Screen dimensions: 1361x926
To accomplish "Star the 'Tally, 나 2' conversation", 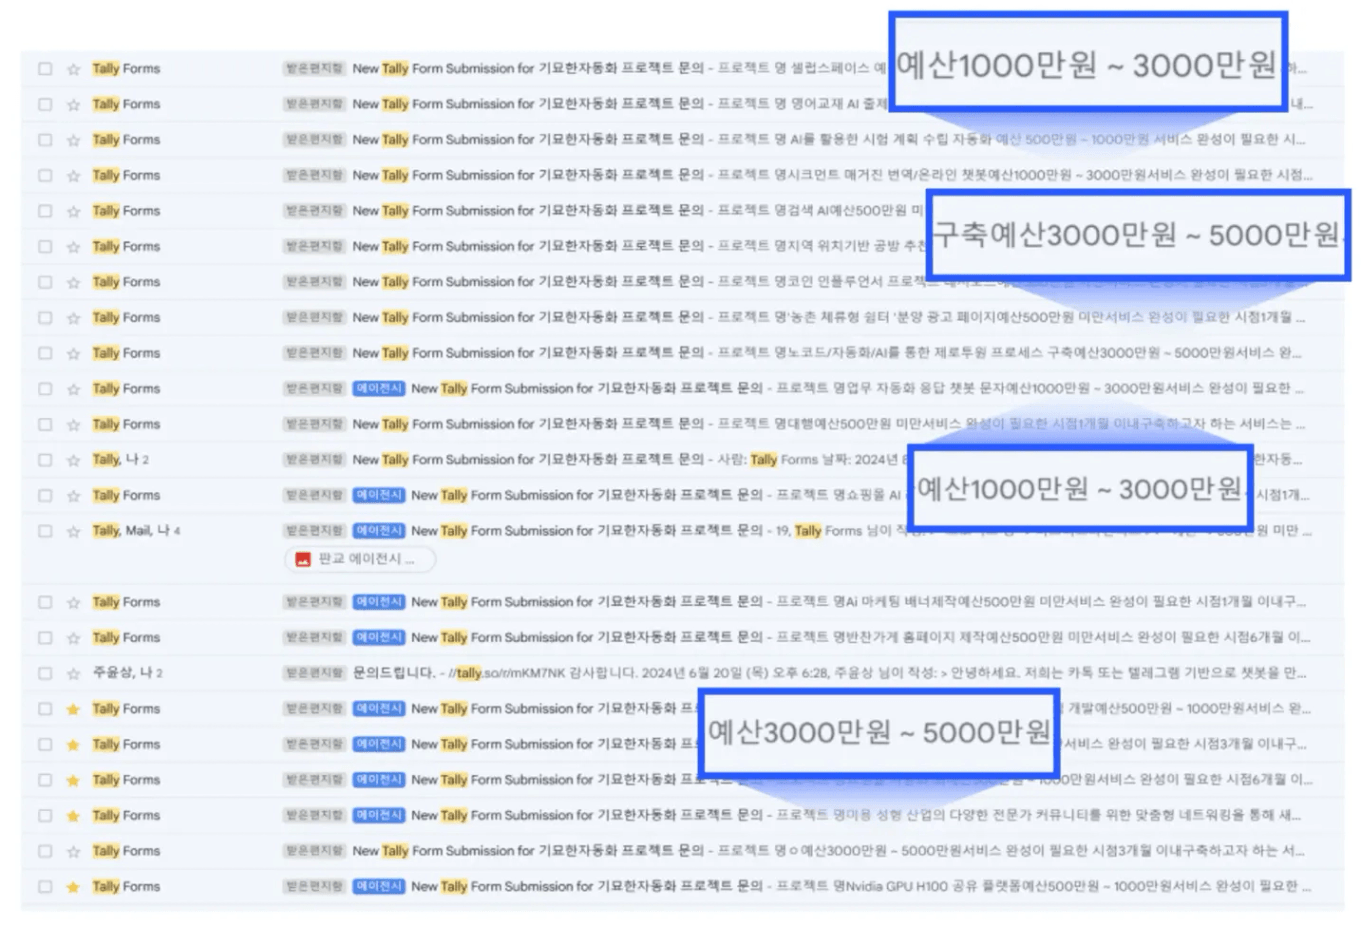I will [73, 460].
